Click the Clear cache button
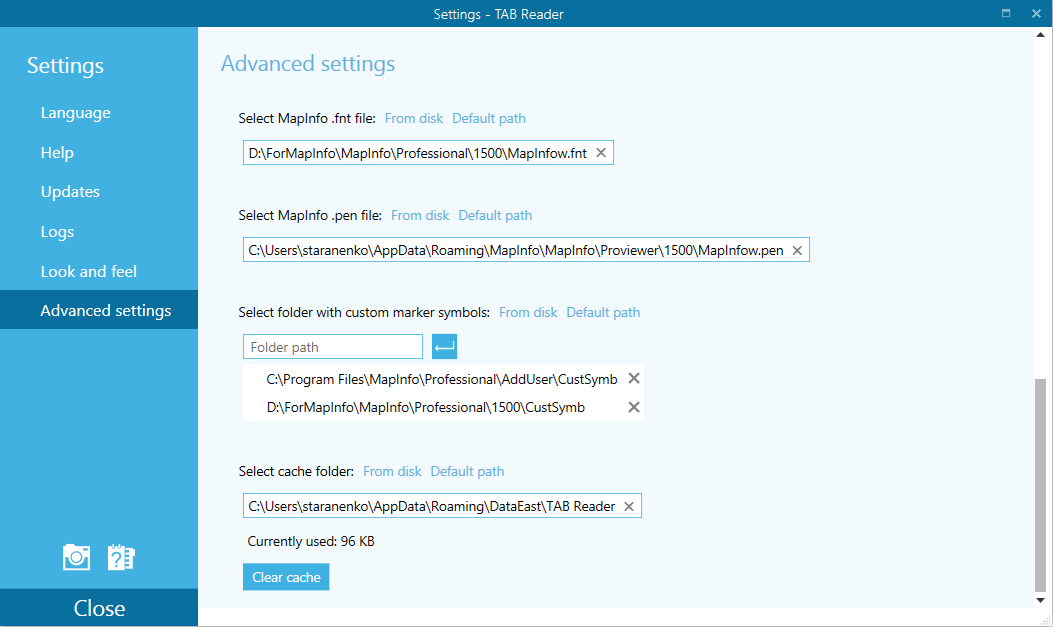The image size is (1053, 627). 286,577
